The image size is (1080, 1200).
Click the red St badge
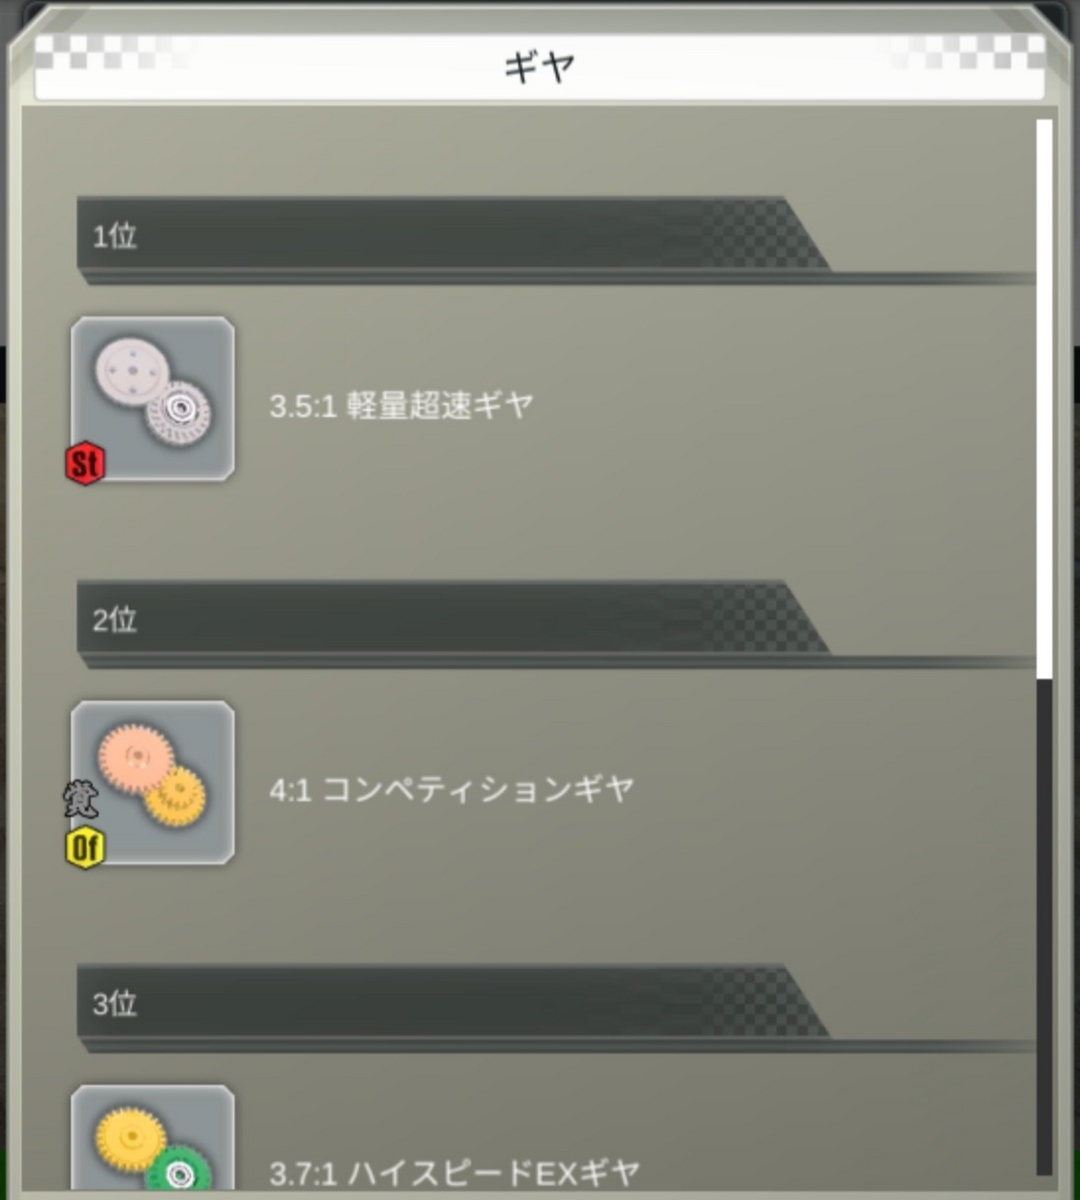click(85, 464)
